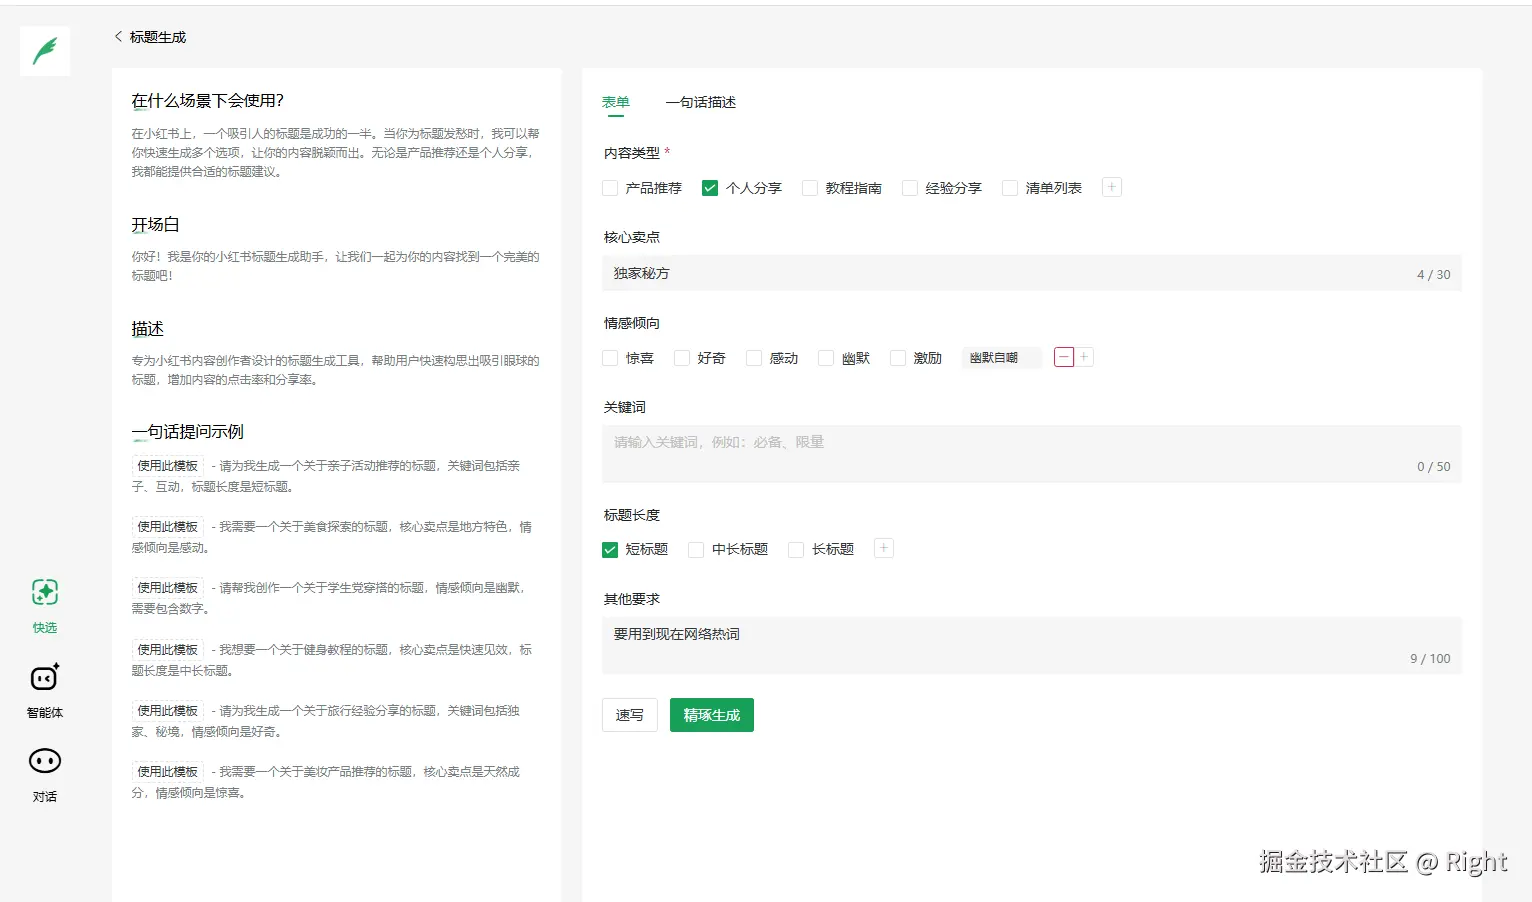The width and height of the screenshot is (1532, 902).
Task: Uncheck the 短标题 checkbox
Action: point(610,549)
